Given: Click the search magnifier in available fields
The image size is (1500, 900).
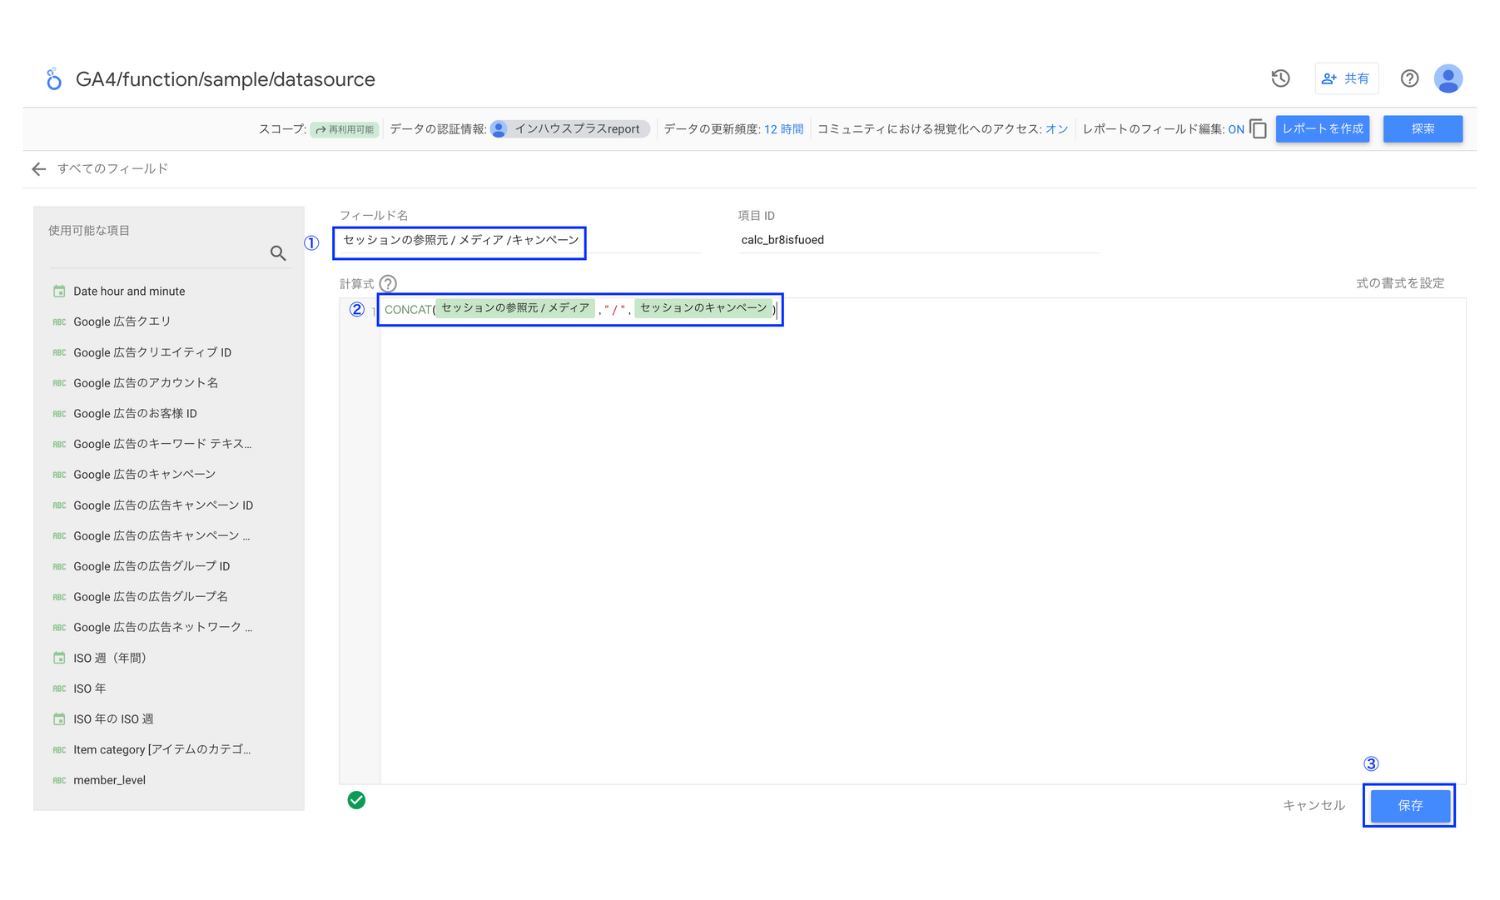Looking at the screenshot, I should click(x=278, y=254).
